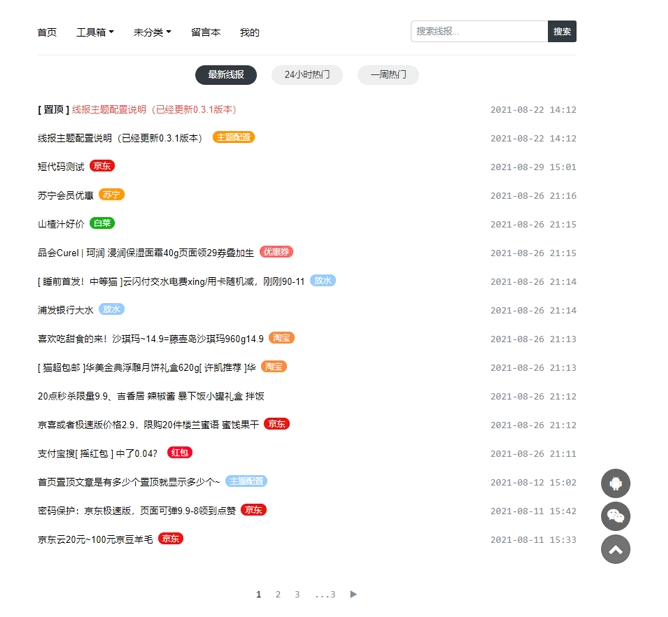Image resolution: width=668 pixels, height=617 pixels.
Task: Switch to the 24小时热门 tab
Action: [306, 75]
